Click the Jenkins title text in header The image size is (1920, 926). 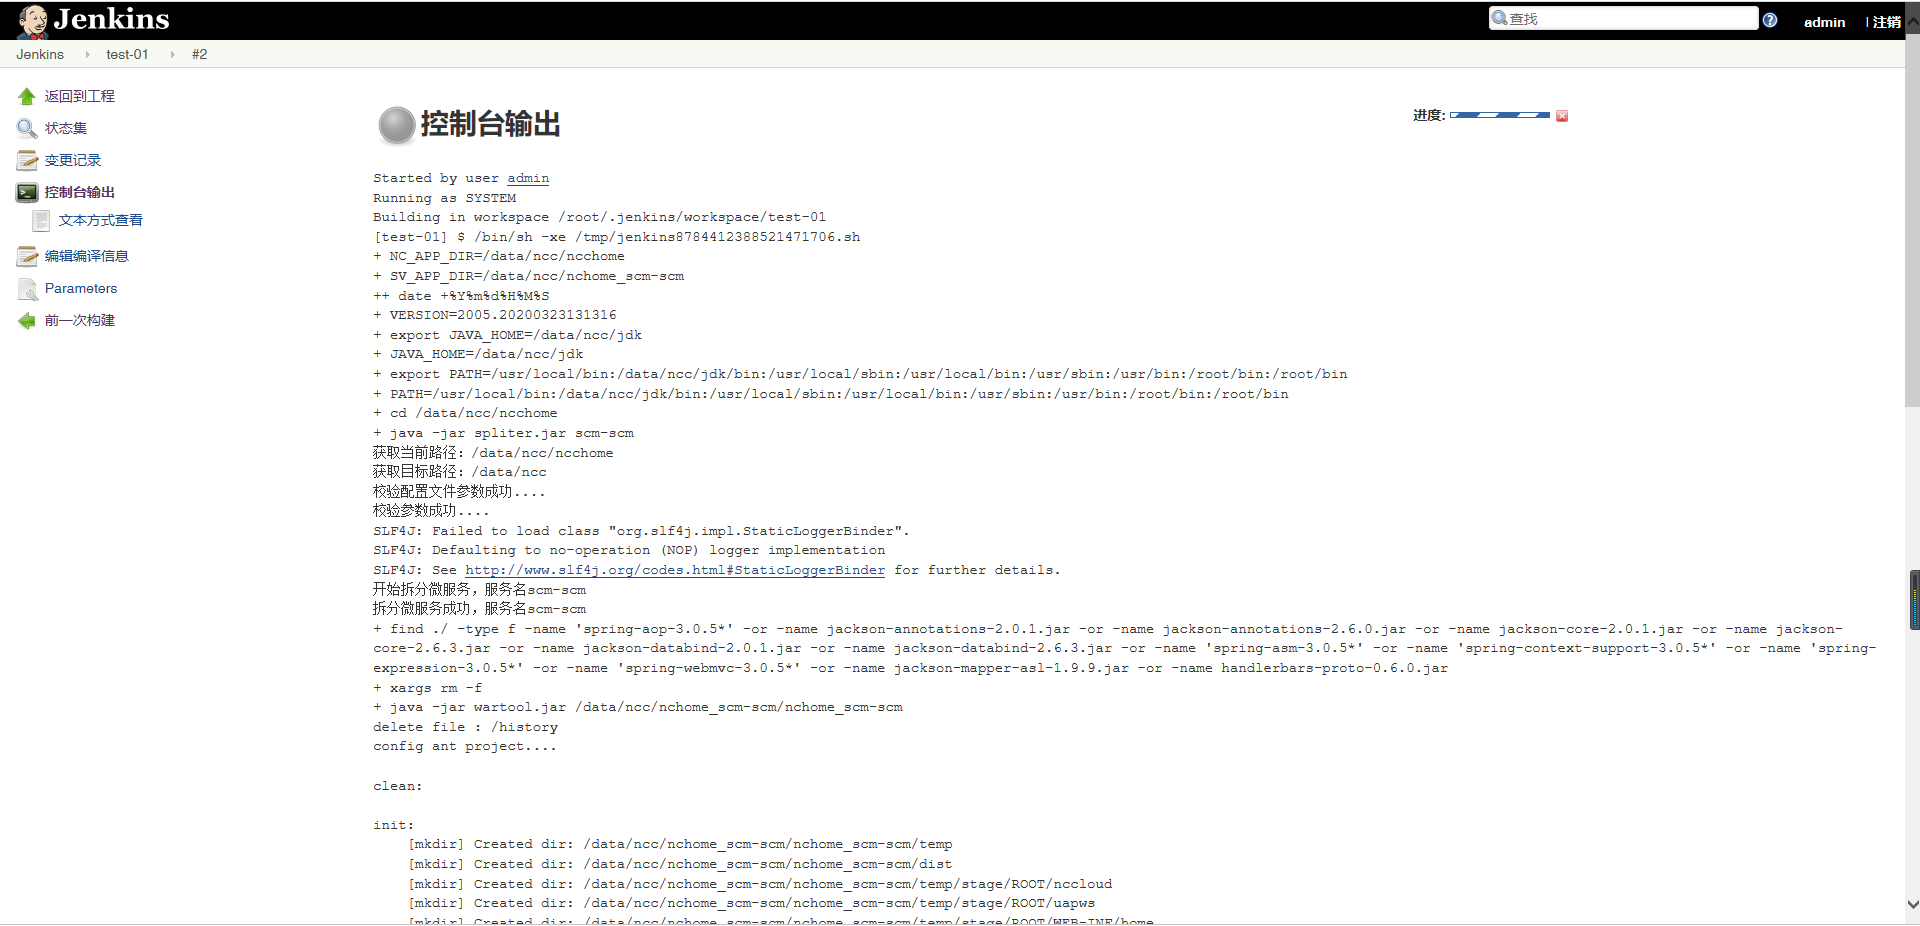pyautogui.click(x=111, y=19)
